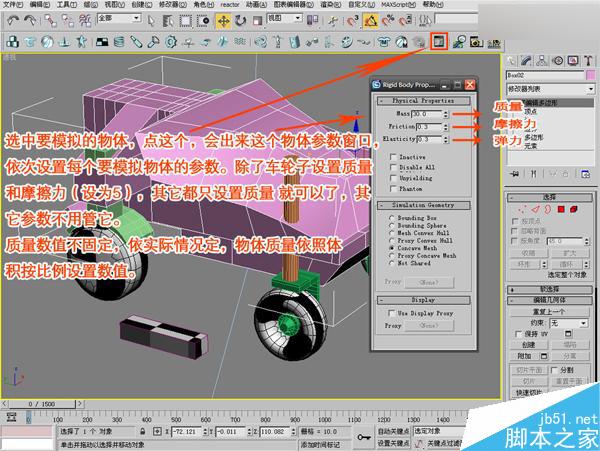Collapse the Simulation Geometry rollout
The image size is (600, 451).
pos(424,205)
